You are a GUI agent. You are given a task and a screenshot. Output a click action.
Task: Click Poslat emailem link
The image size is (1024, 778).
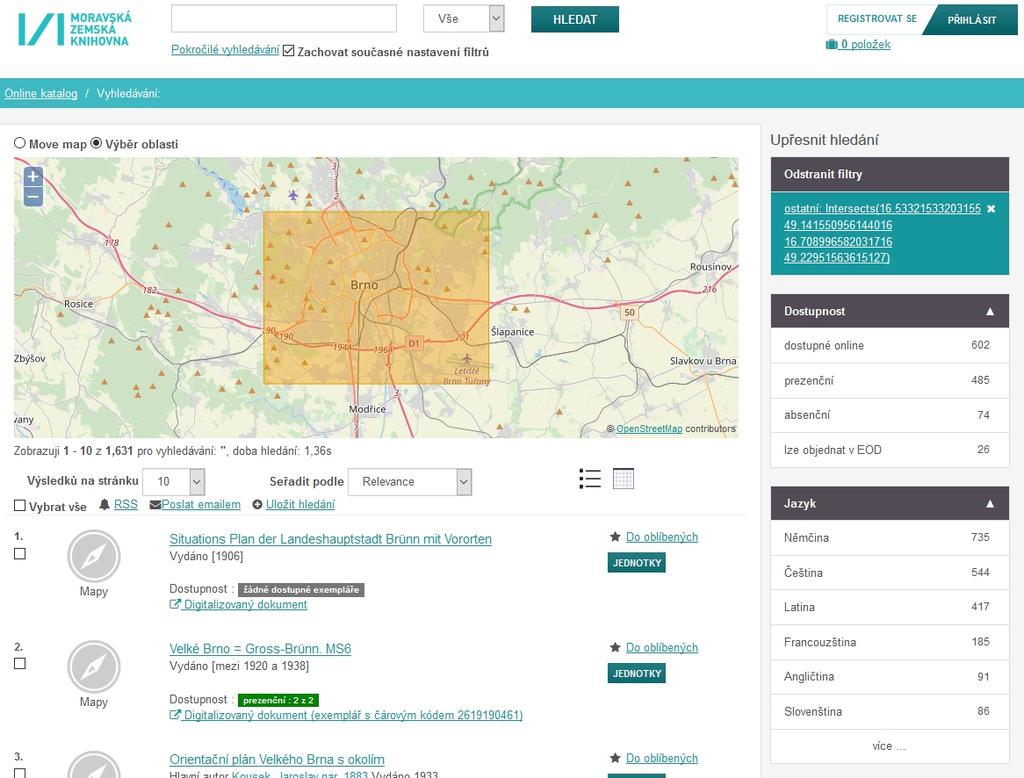coord(201,504)
